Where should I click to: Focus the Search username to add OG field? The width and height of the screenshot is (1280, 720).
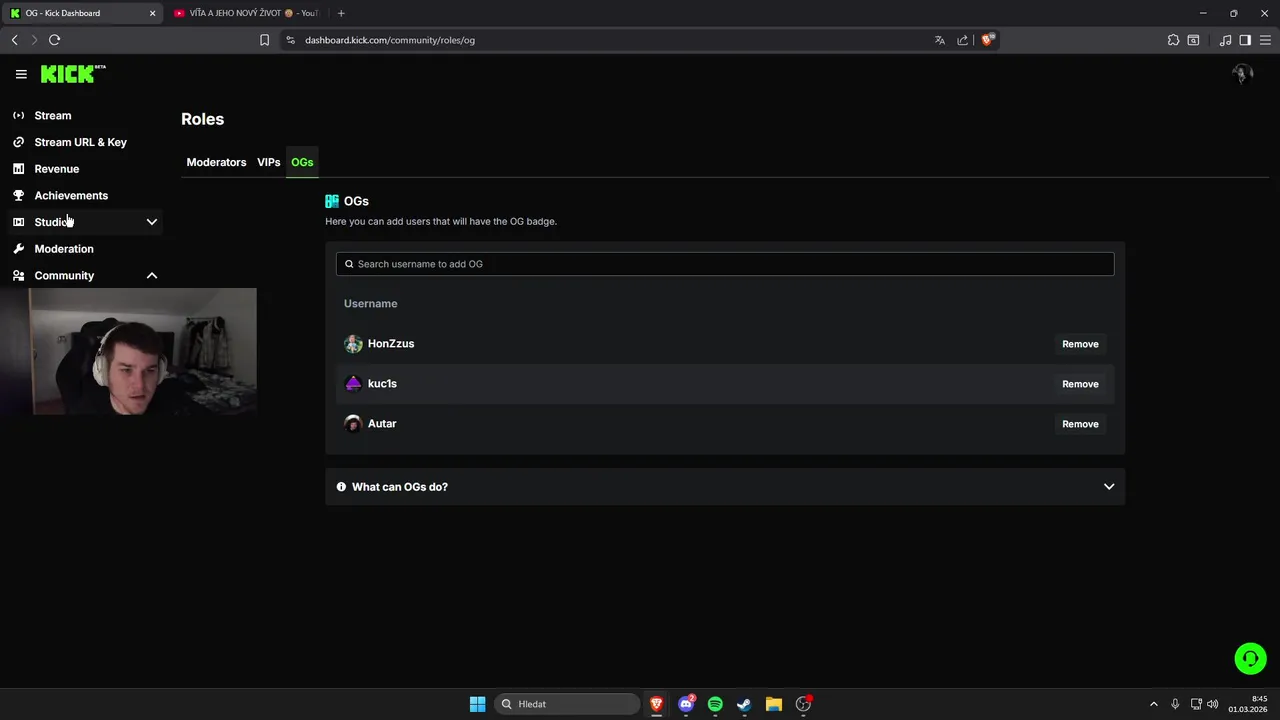click(725, 264)
